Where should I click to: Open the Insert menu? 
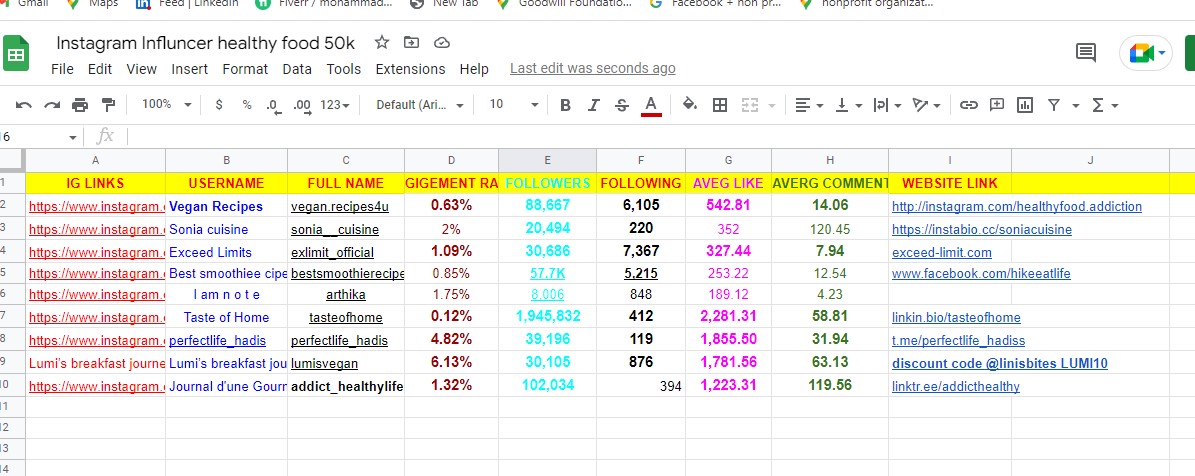(190, 69)
